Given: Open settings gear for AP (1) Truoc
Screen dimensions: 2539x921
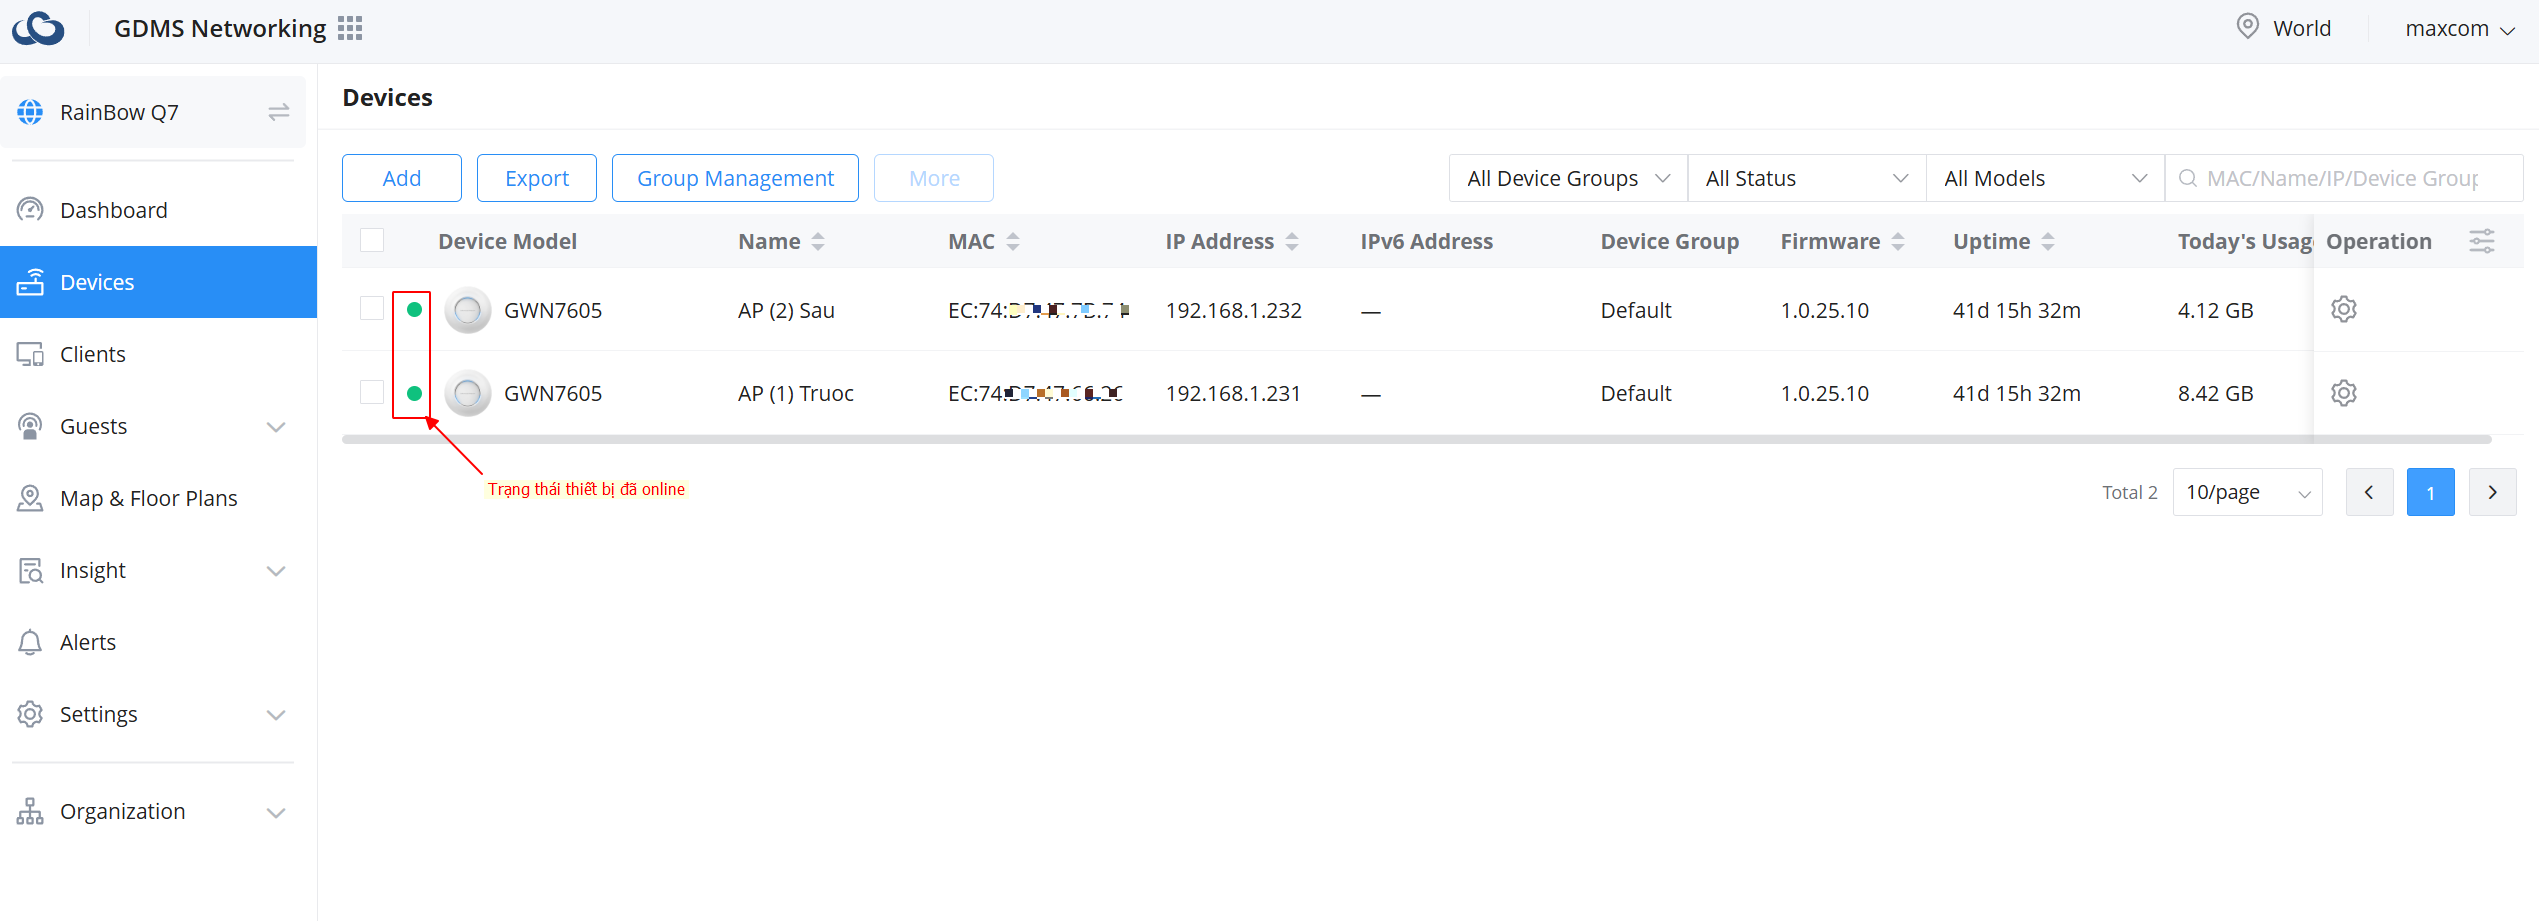Looking at the screenshot, I should pyautogui.click(x=2343, y=393).
